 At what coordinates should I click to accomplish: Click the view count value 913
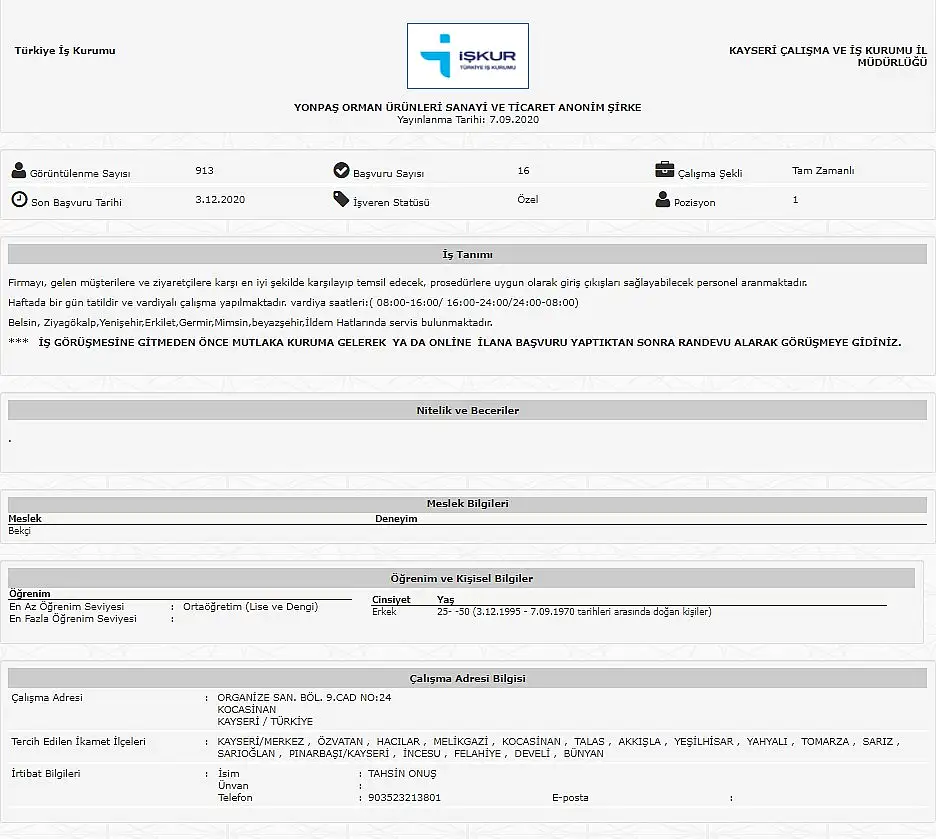(204, 171)
